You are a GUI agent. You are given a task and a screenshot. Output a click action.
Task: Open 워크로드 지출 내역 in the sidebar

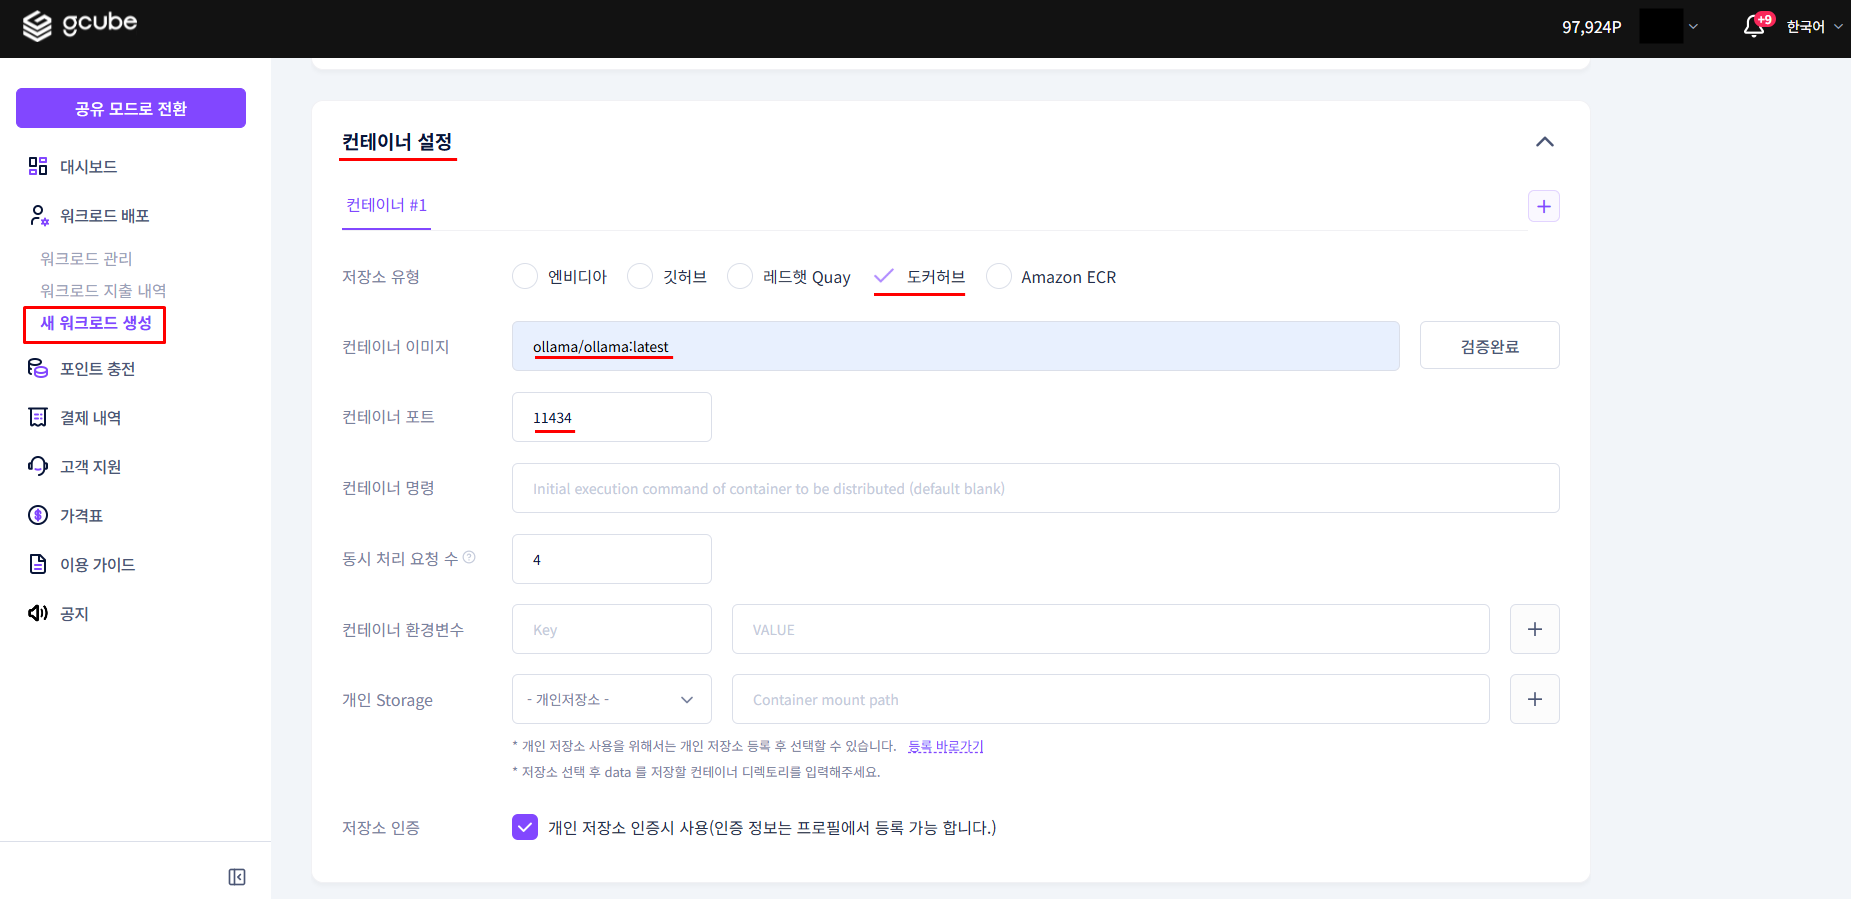pyautogui.click(x=103, y=290)
